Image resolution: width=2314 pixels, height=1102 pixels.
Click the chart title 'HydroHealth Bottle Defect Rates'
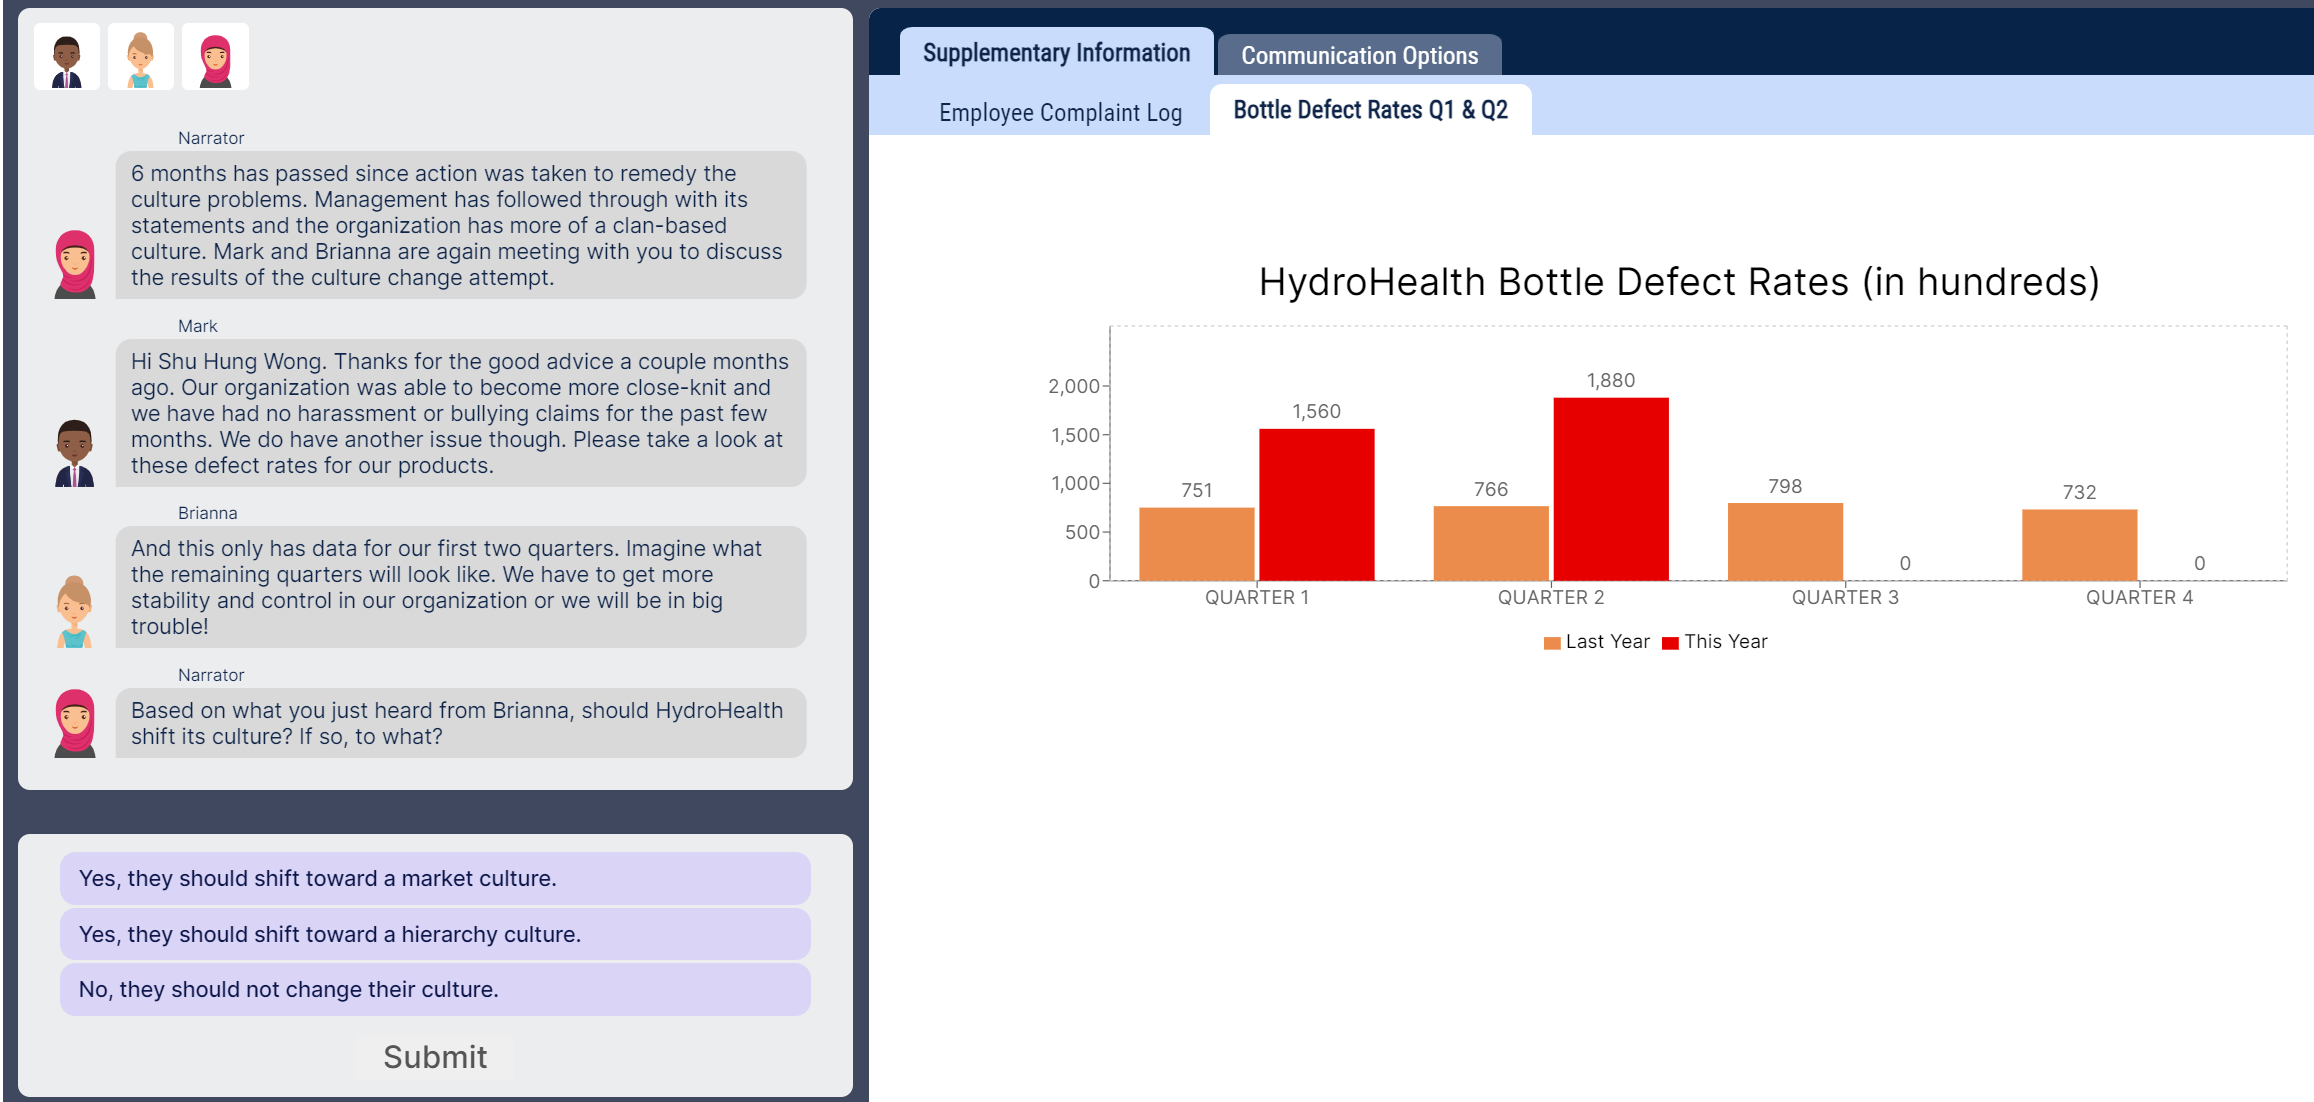1679,282
